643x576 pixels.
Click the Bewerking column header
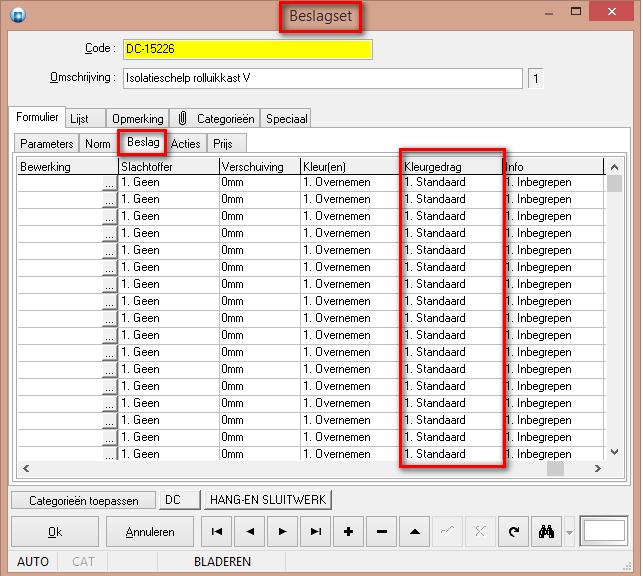click(68, 167)
